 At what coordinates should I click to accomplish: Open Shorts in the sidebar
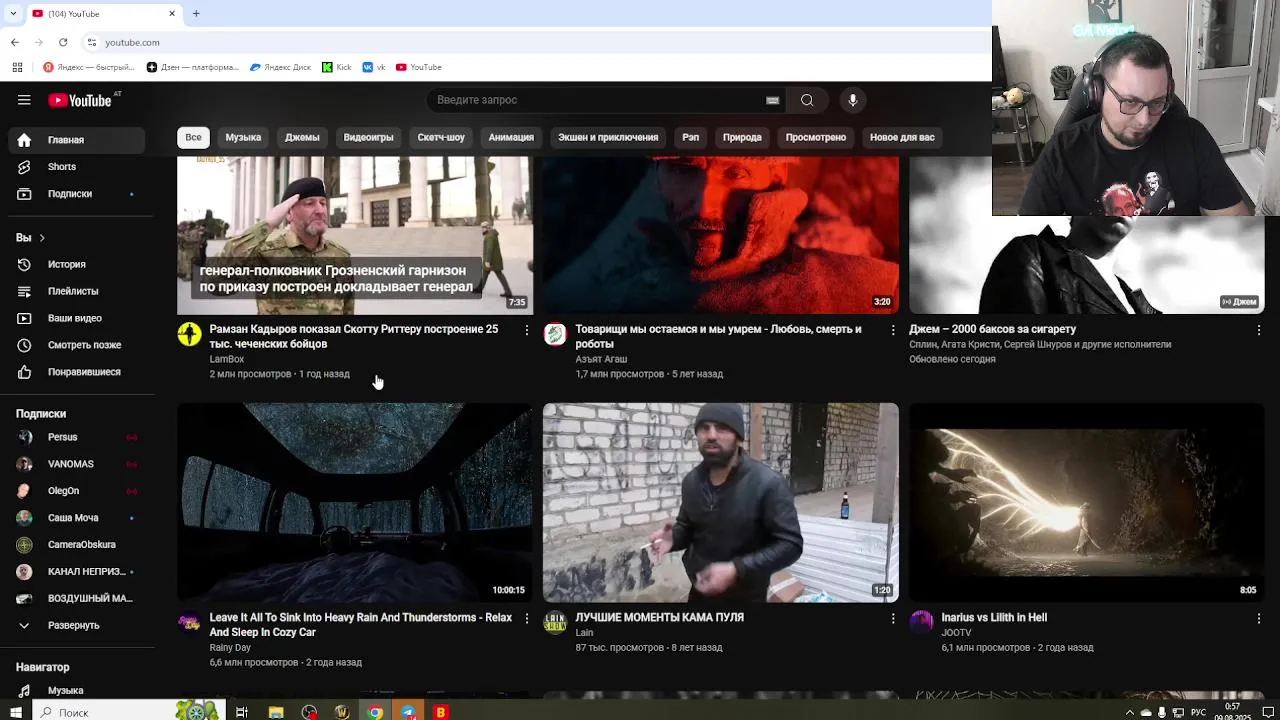click(77, 167)
